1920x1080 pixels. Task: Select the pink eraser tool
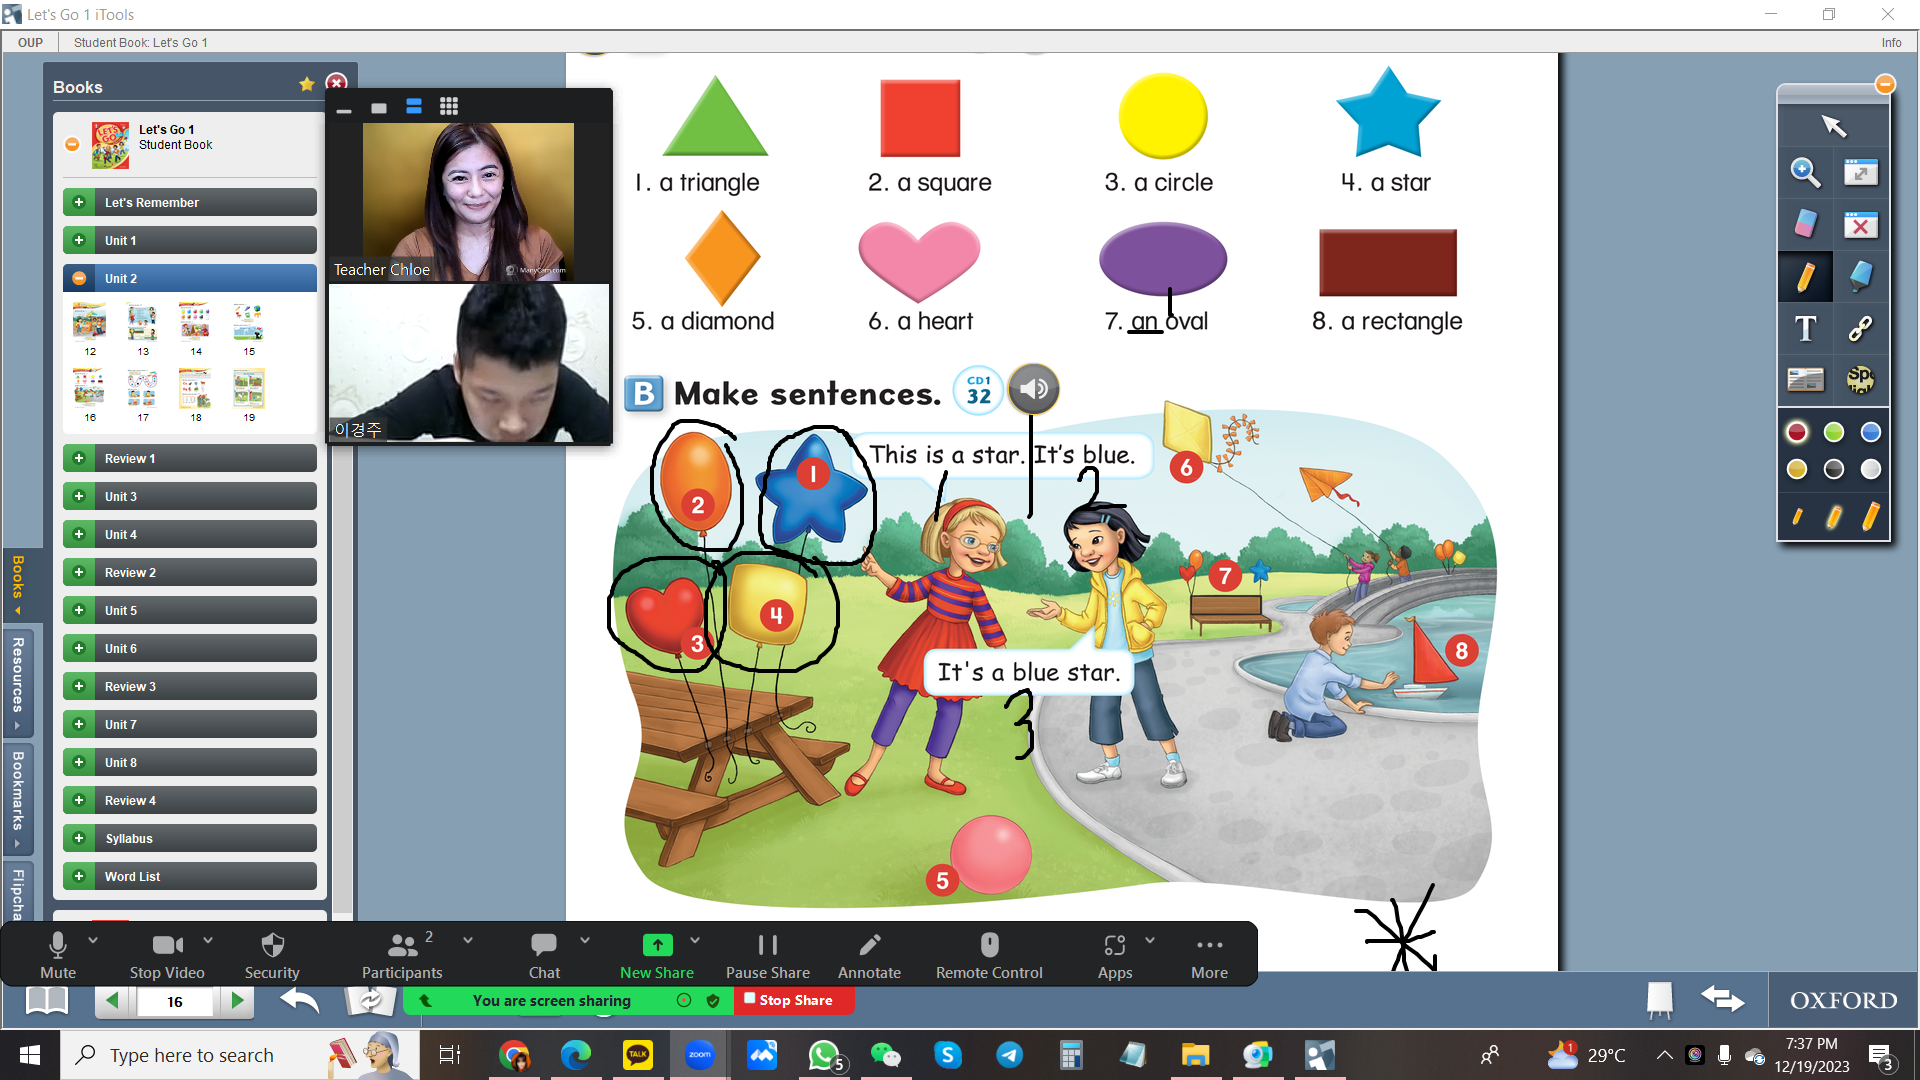point(1805,224)
